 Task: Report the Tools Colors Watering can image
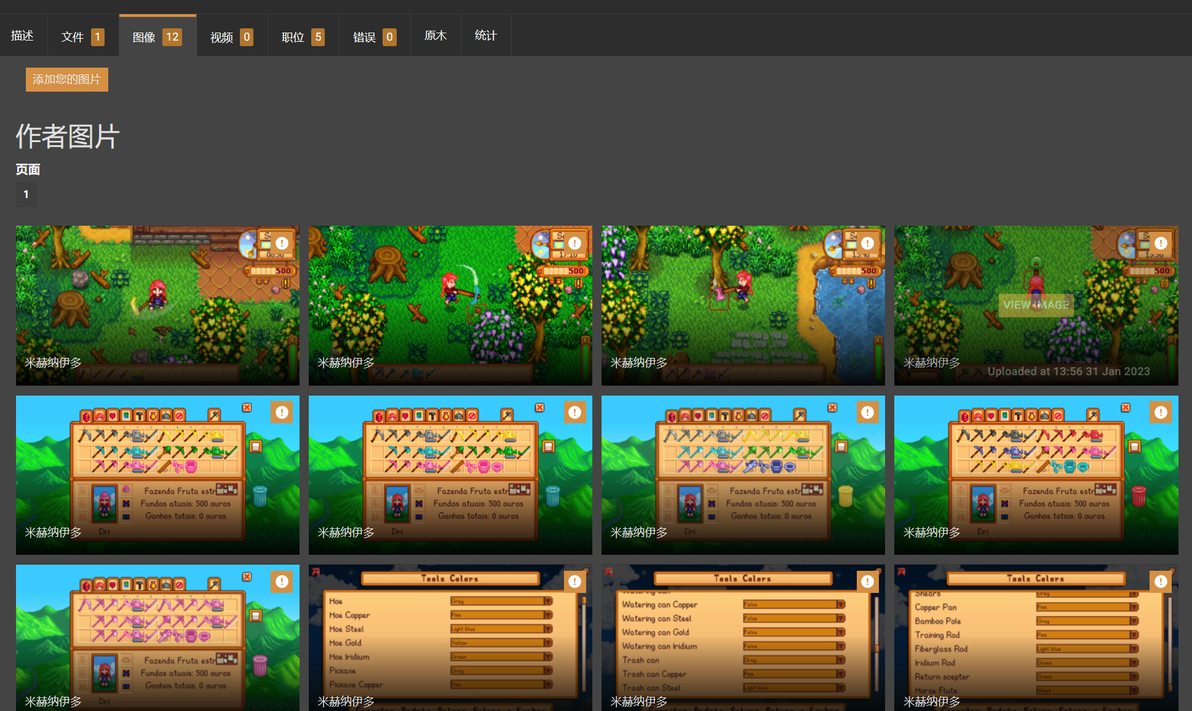pos(867,582)
